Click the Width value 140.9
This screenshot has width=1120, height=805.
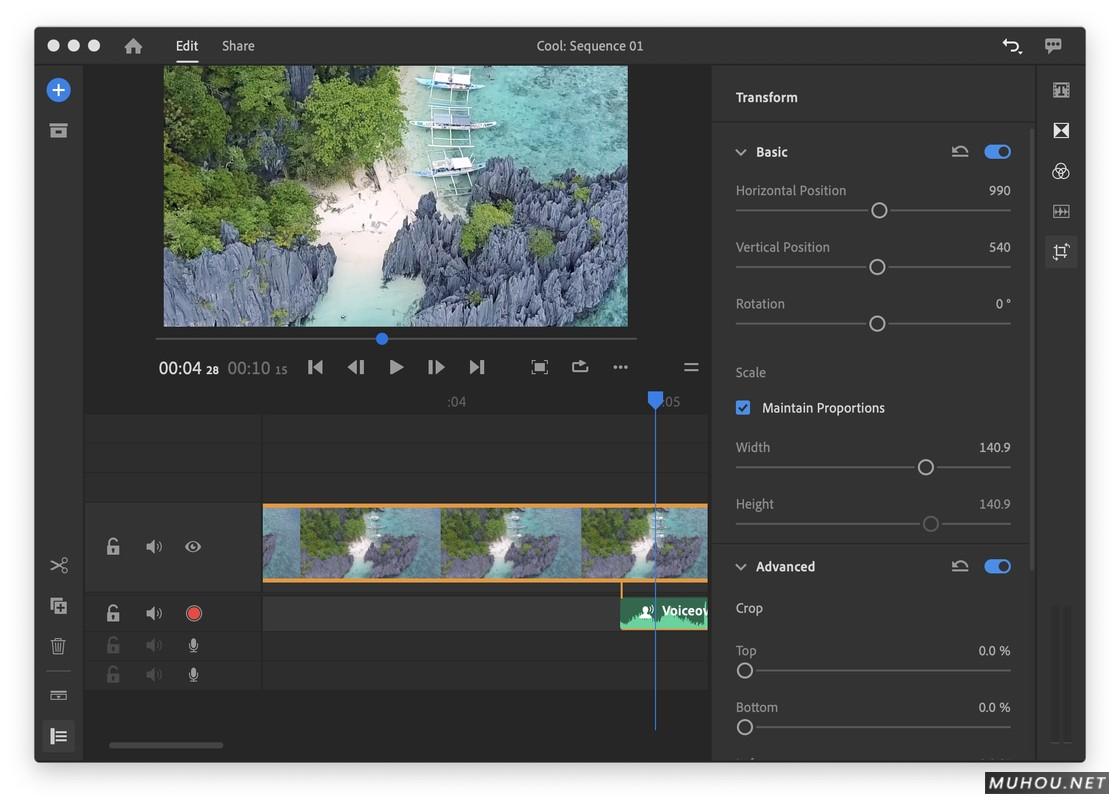994,447
